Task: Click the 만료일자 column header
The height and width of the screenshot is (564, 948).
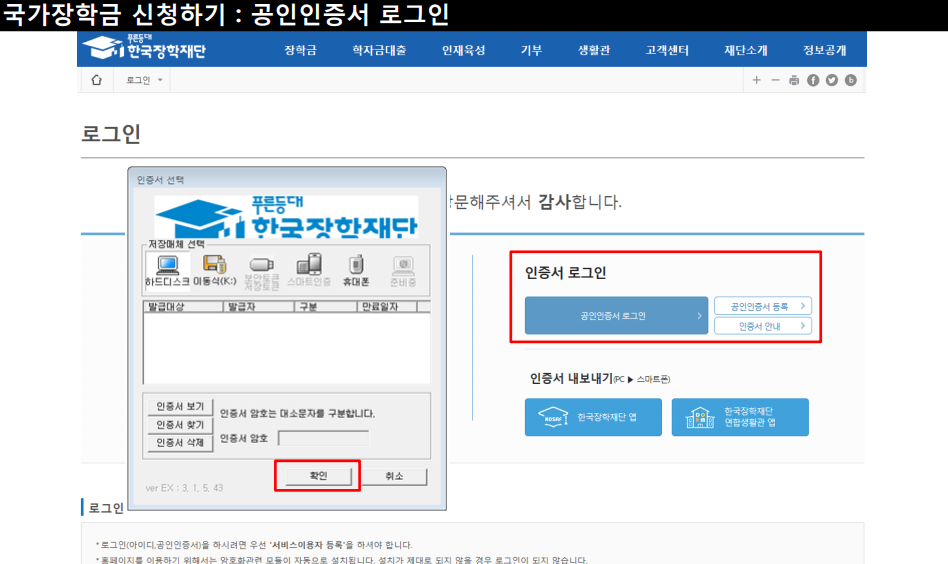Action: click(387, 306)
